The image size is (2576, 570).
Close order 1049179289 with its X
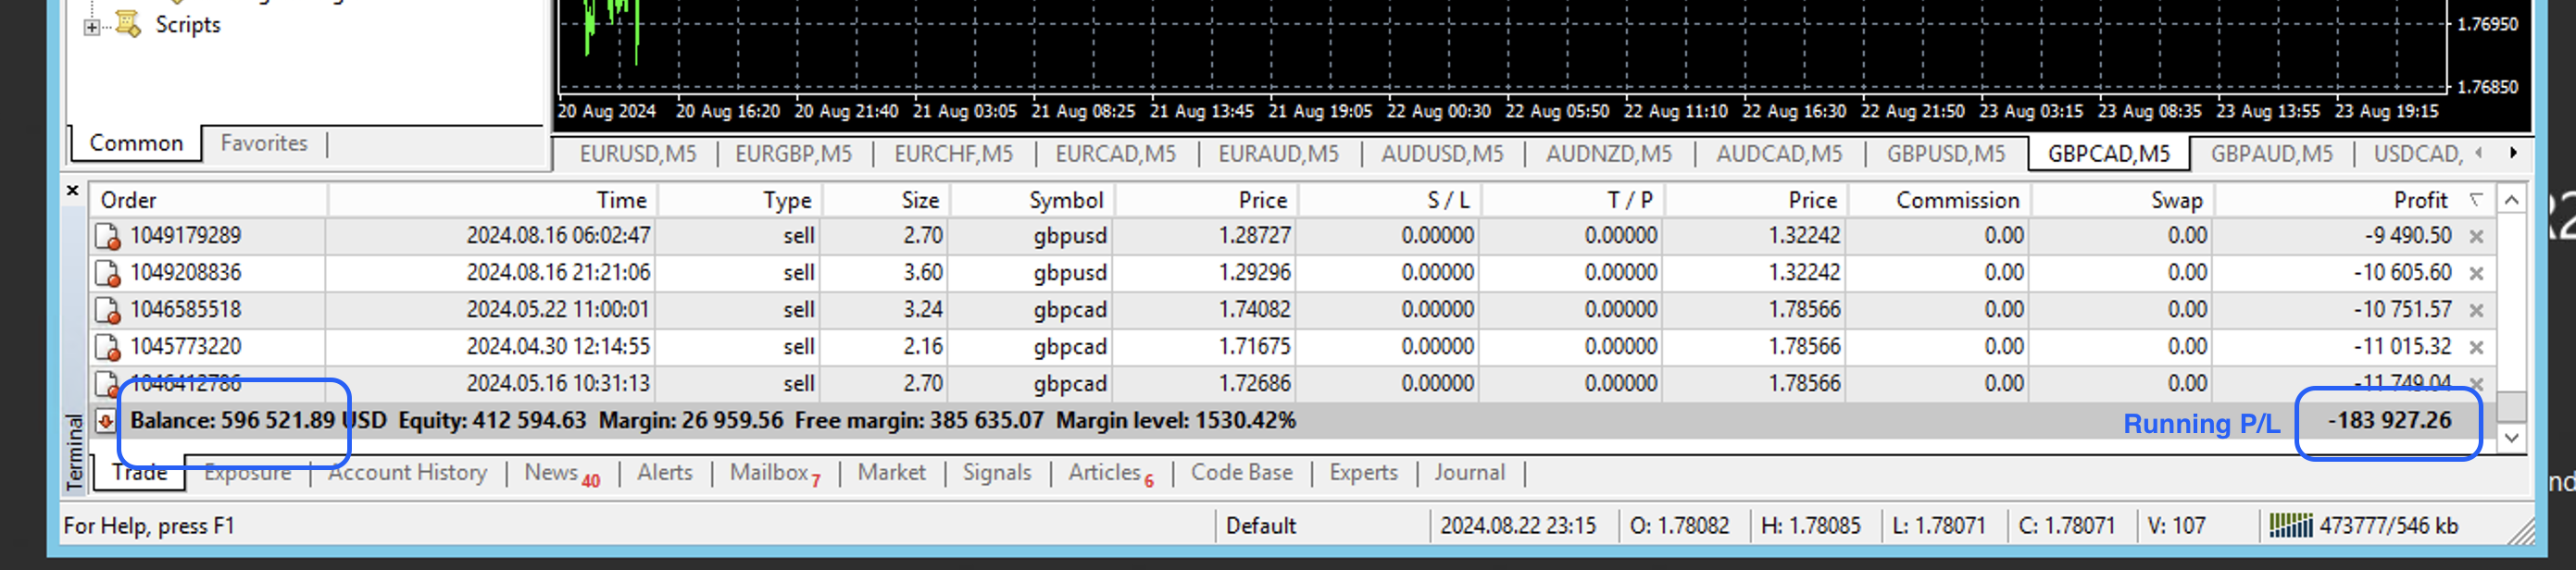coord(2476,237)
